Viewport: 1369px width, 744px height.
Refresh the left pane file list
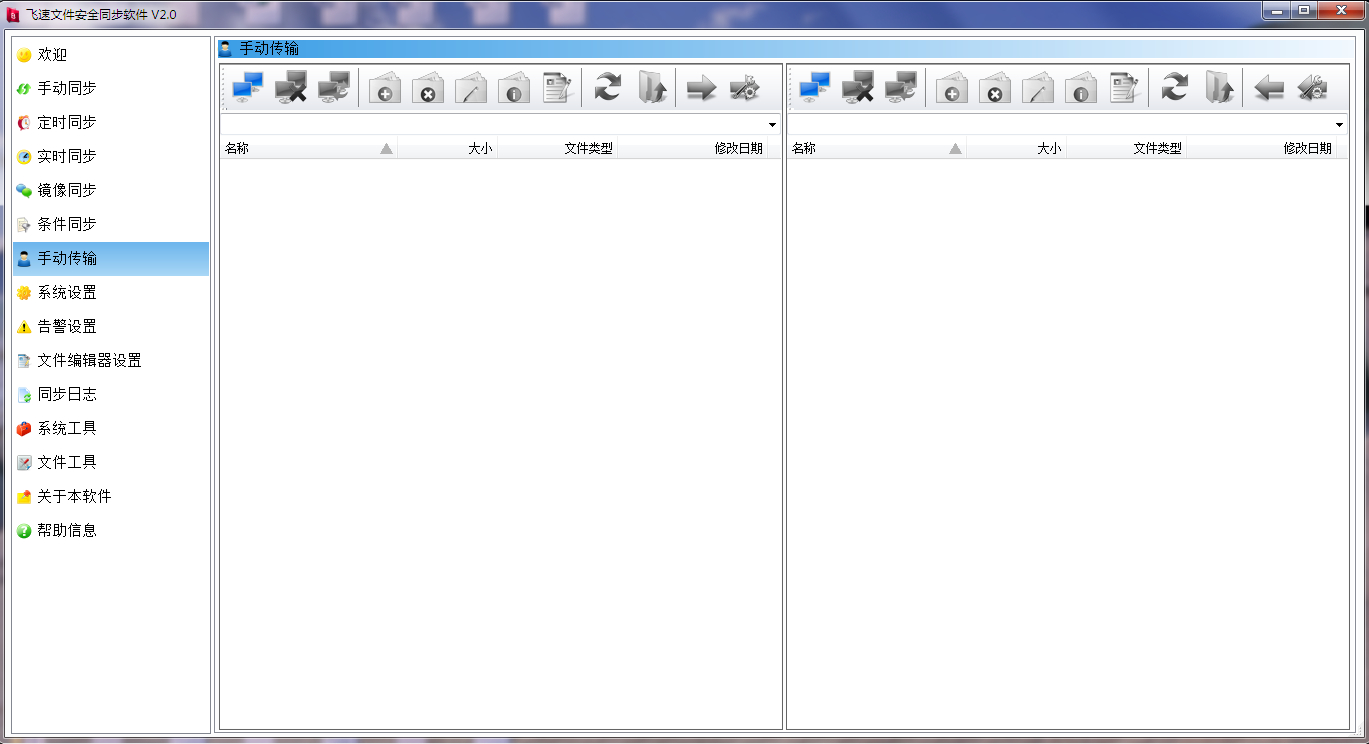[607, 88]
